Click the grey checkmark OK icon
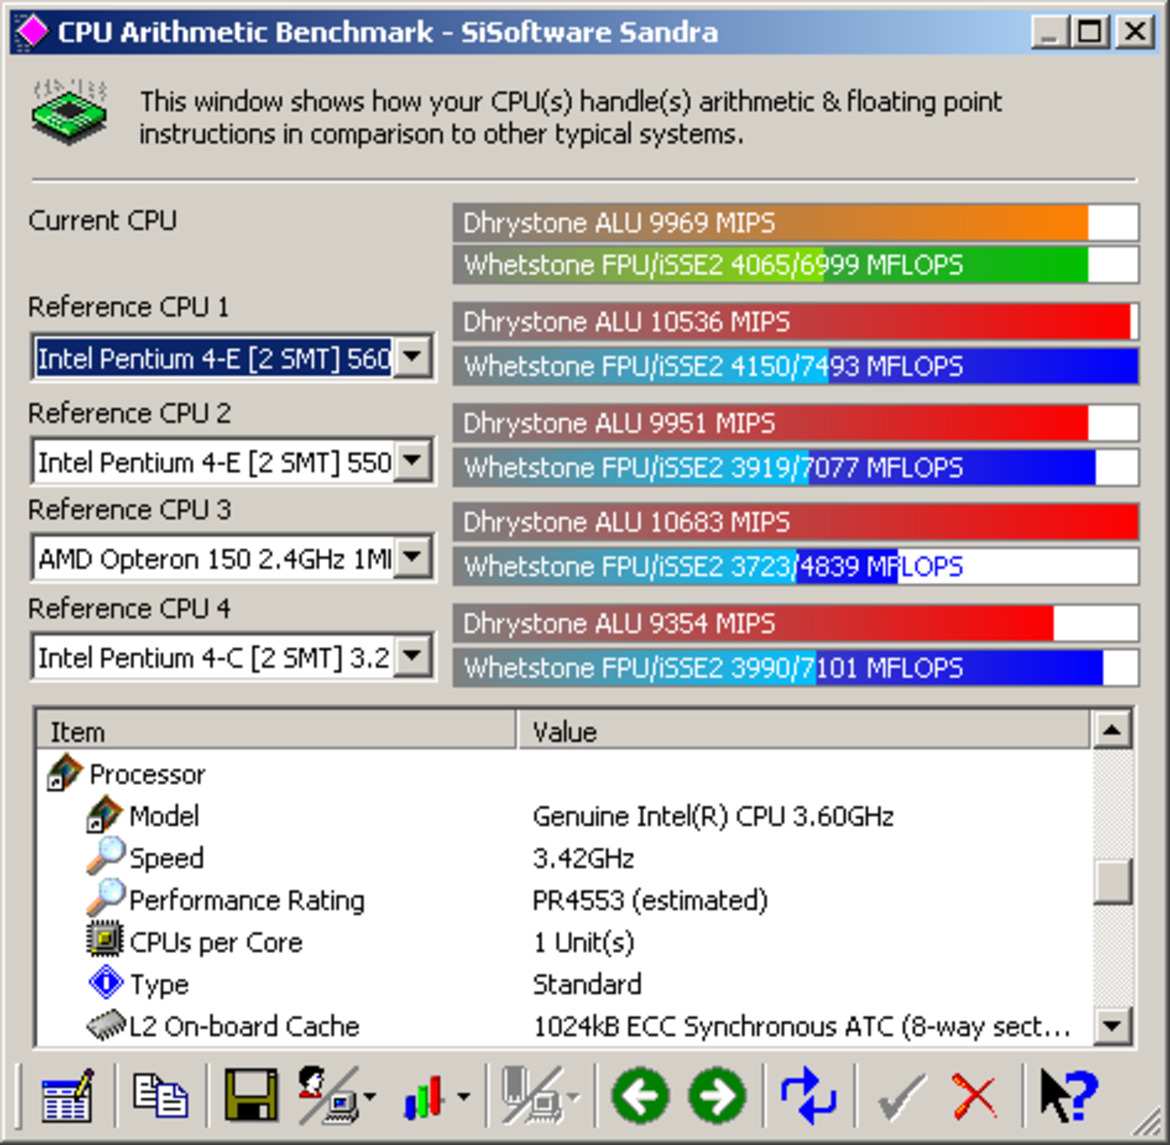Screen dimensions: 1170x1145 901,1096
